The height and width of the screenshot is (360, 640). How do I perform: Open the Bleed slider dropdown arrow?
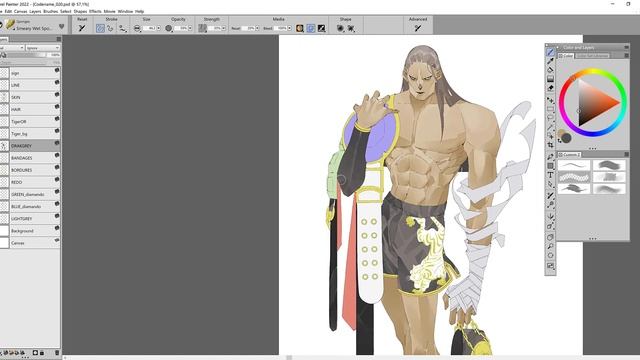[x=289, y=28]
